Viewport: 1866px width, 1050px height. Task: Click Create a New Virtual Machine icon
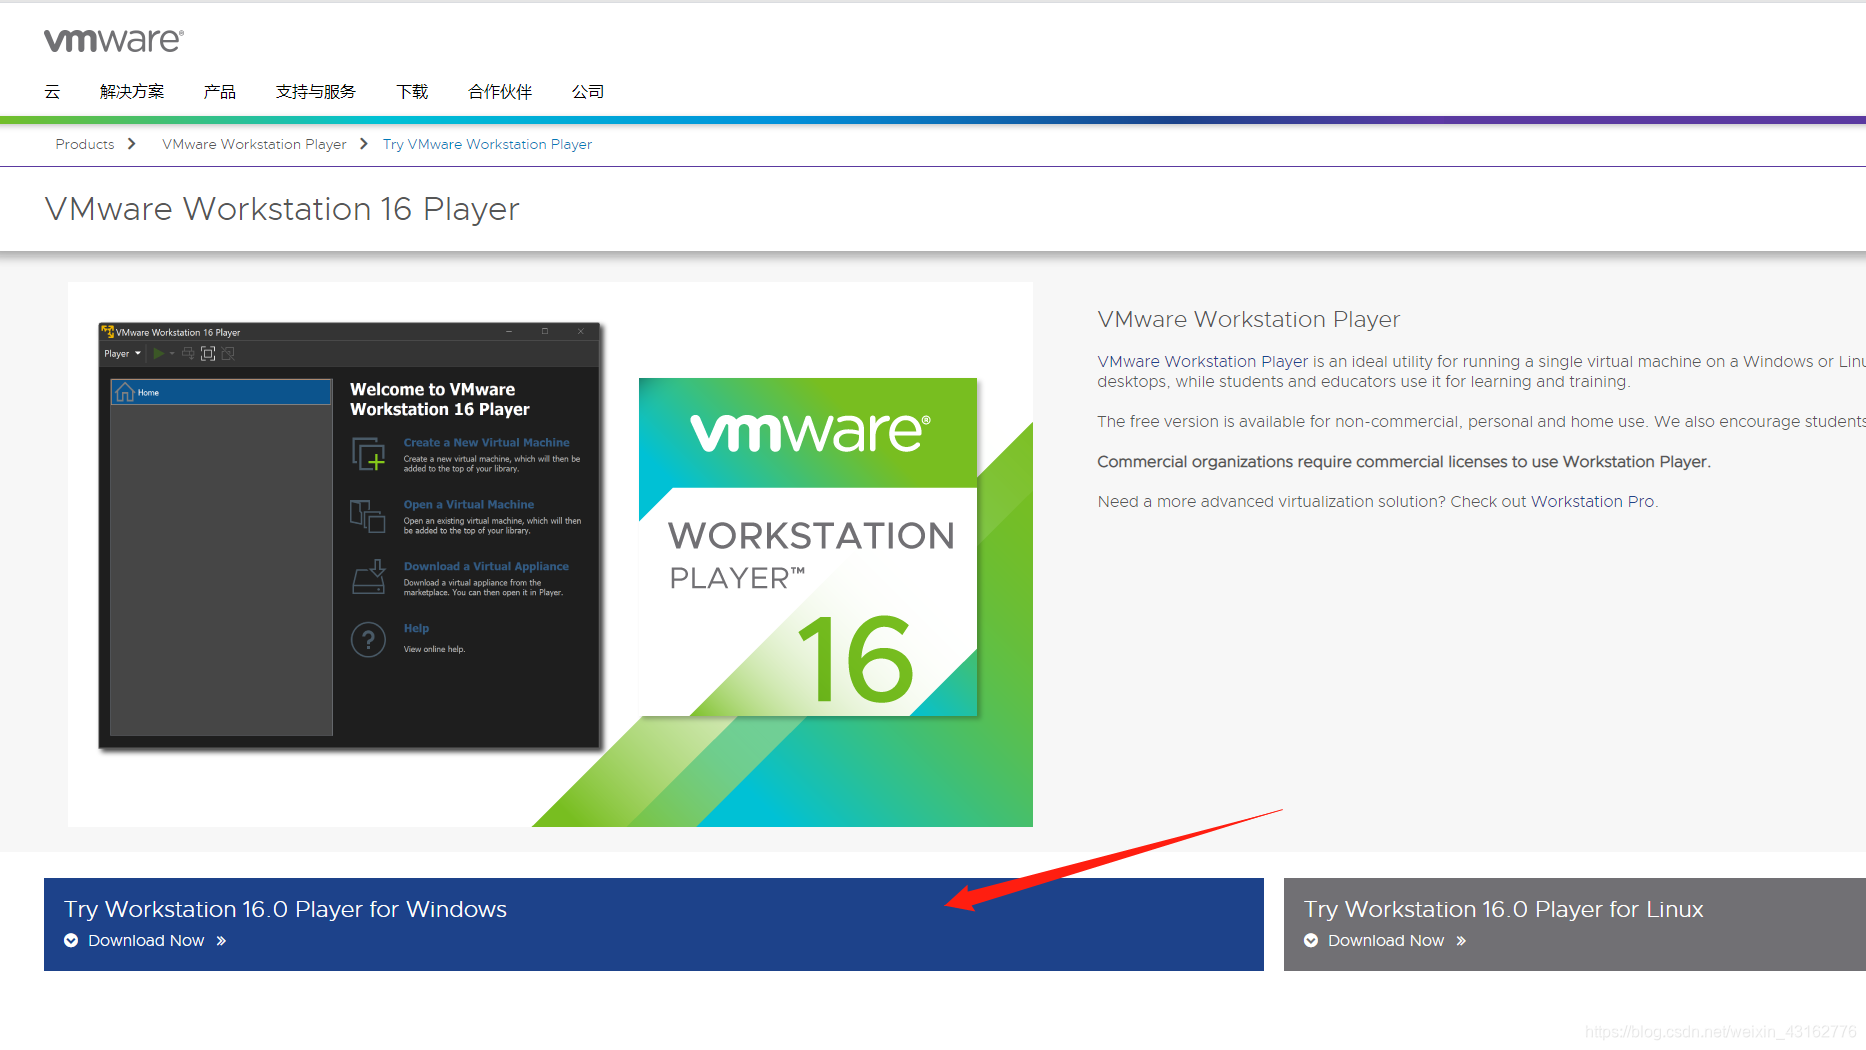coord(368,454)
